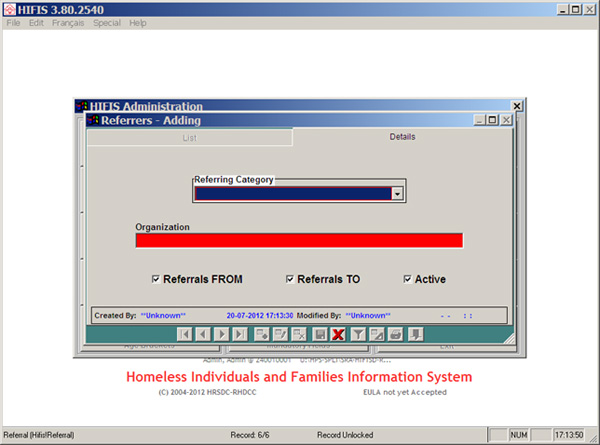Switch to the List tab

click(x=189, y=137)
